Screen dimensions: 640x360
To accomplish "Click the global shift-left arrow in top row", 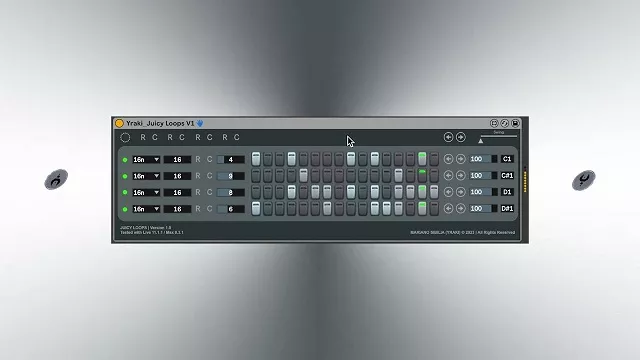I will tap(449, 137).
